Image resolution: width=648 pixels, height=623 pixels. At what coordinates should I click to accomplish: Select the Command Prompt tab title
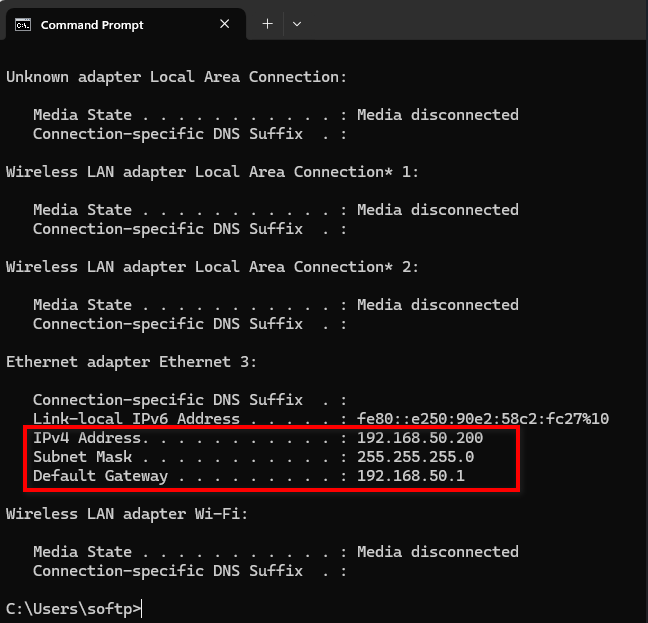[x=92, y=25]
